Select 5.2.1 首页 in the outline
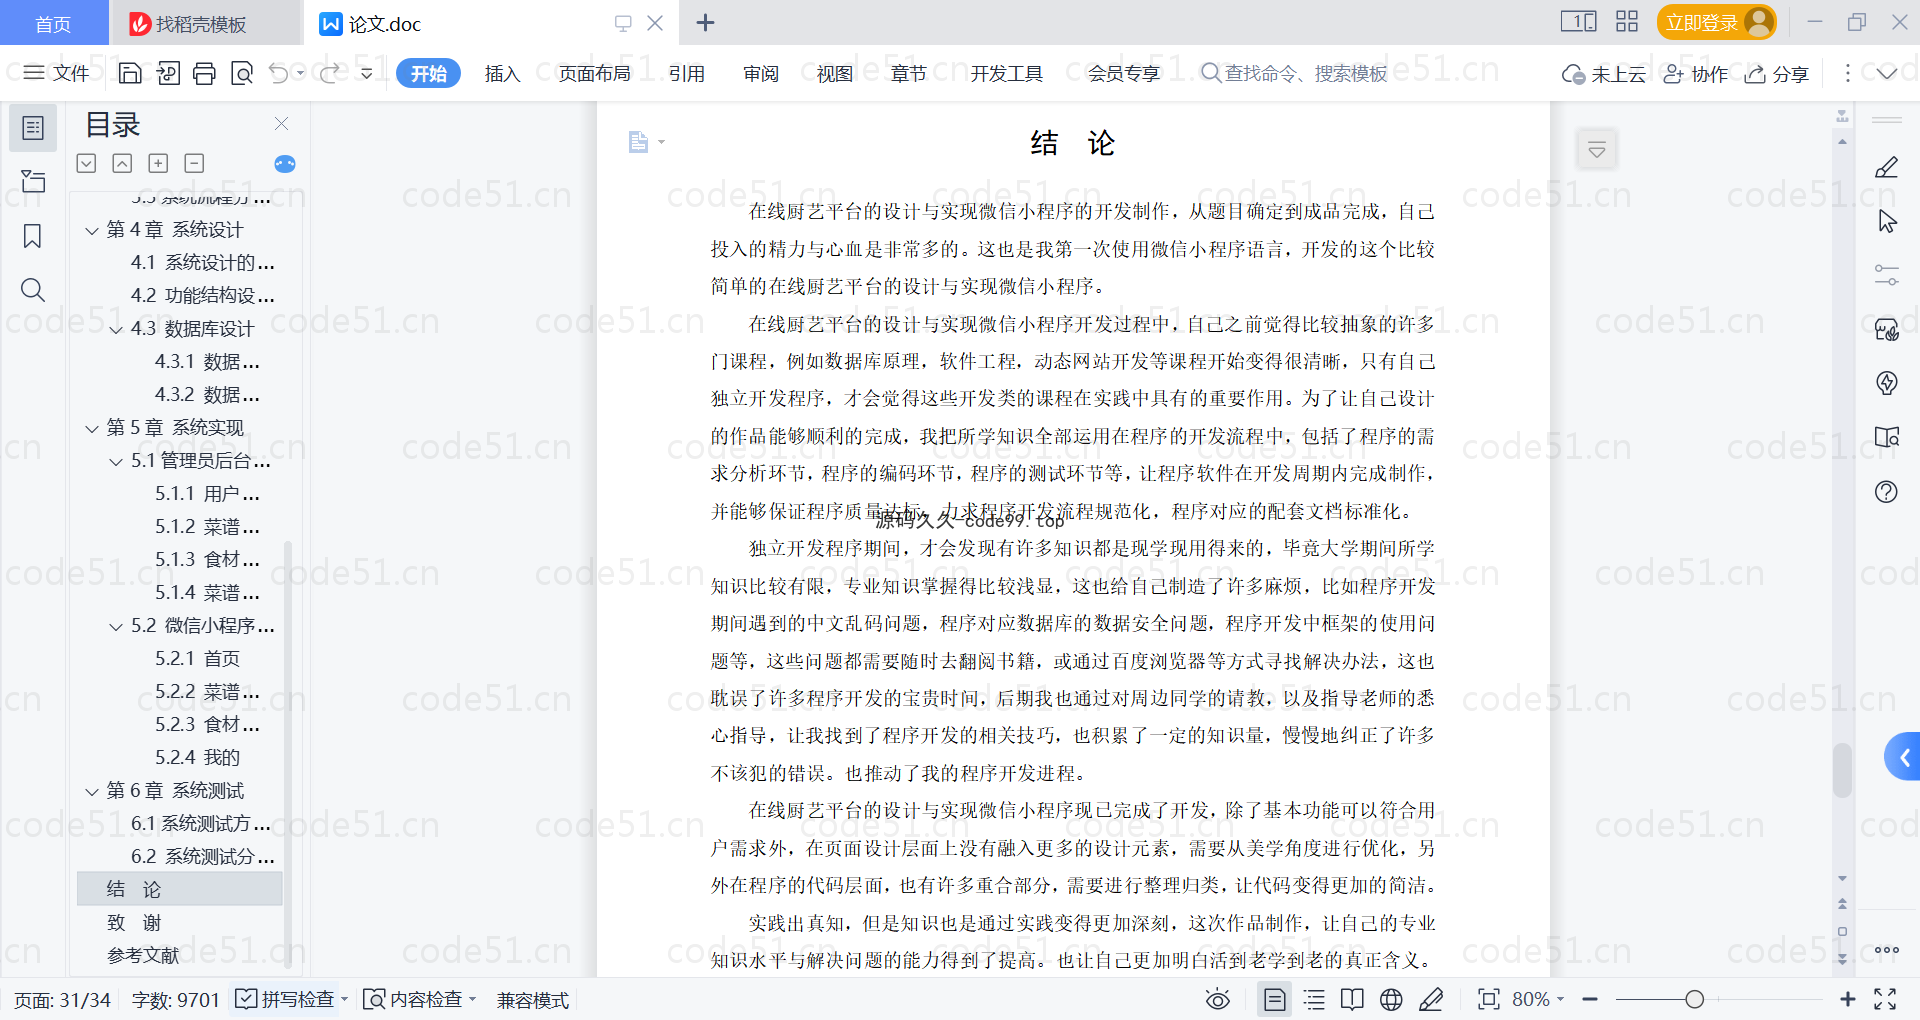Image resolution: width=1920 pixels, height=1020 pixels. pos(197,658)
